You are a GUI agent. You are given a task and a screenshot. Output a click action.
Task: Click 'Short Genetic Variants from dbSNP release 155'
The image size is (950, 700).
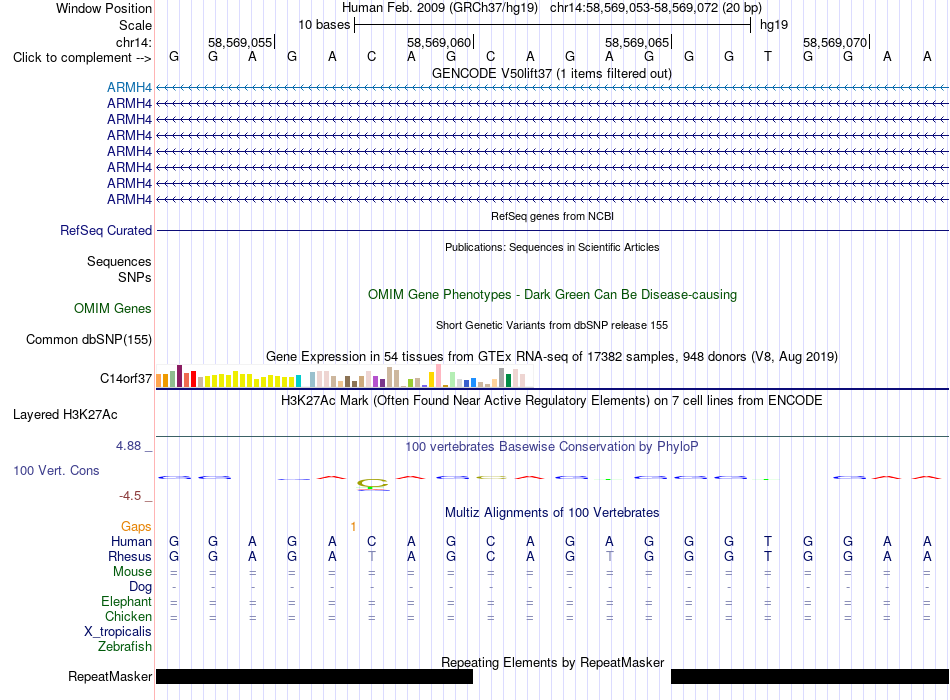pos(552,325)
